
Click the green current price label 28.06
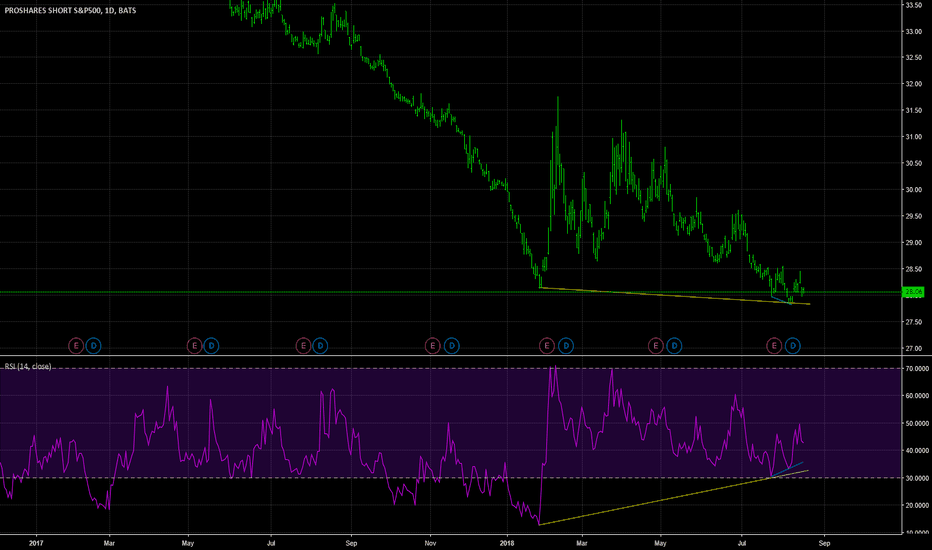[913, 292]
